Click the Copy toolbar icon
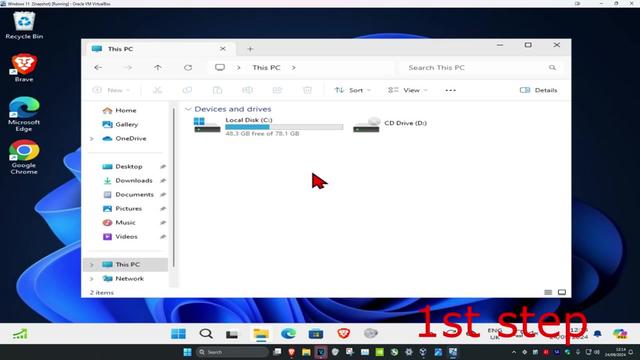Viewport: 640px width, 360px height. tap(187, 90)
